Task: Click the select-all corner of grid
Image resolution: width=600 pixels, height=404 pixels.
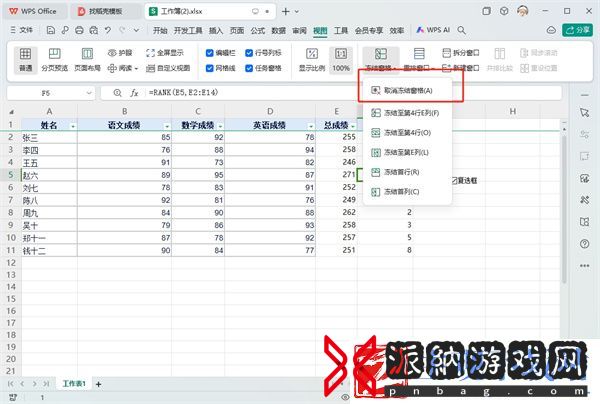Action: (x=11, y=112)
